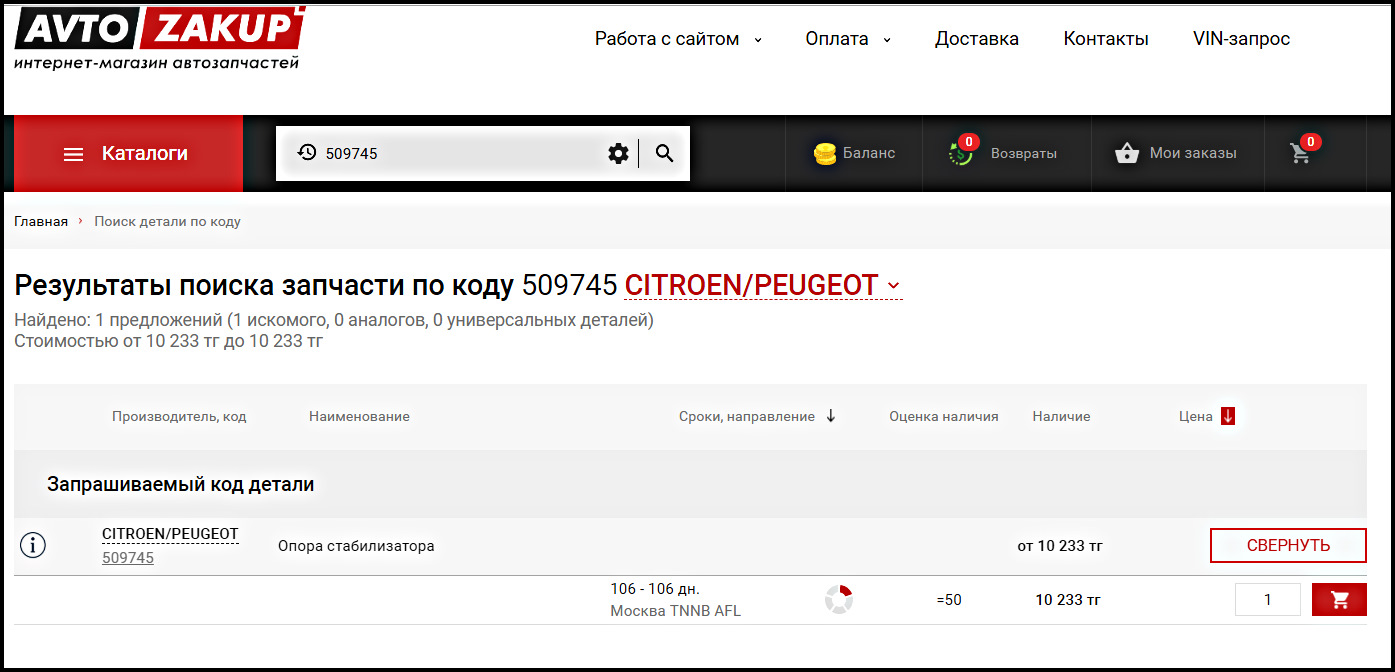Show part info via circled i icon
Image resolution: width=1395 pixels, height=672 pixels.
(x=33, y=545)
